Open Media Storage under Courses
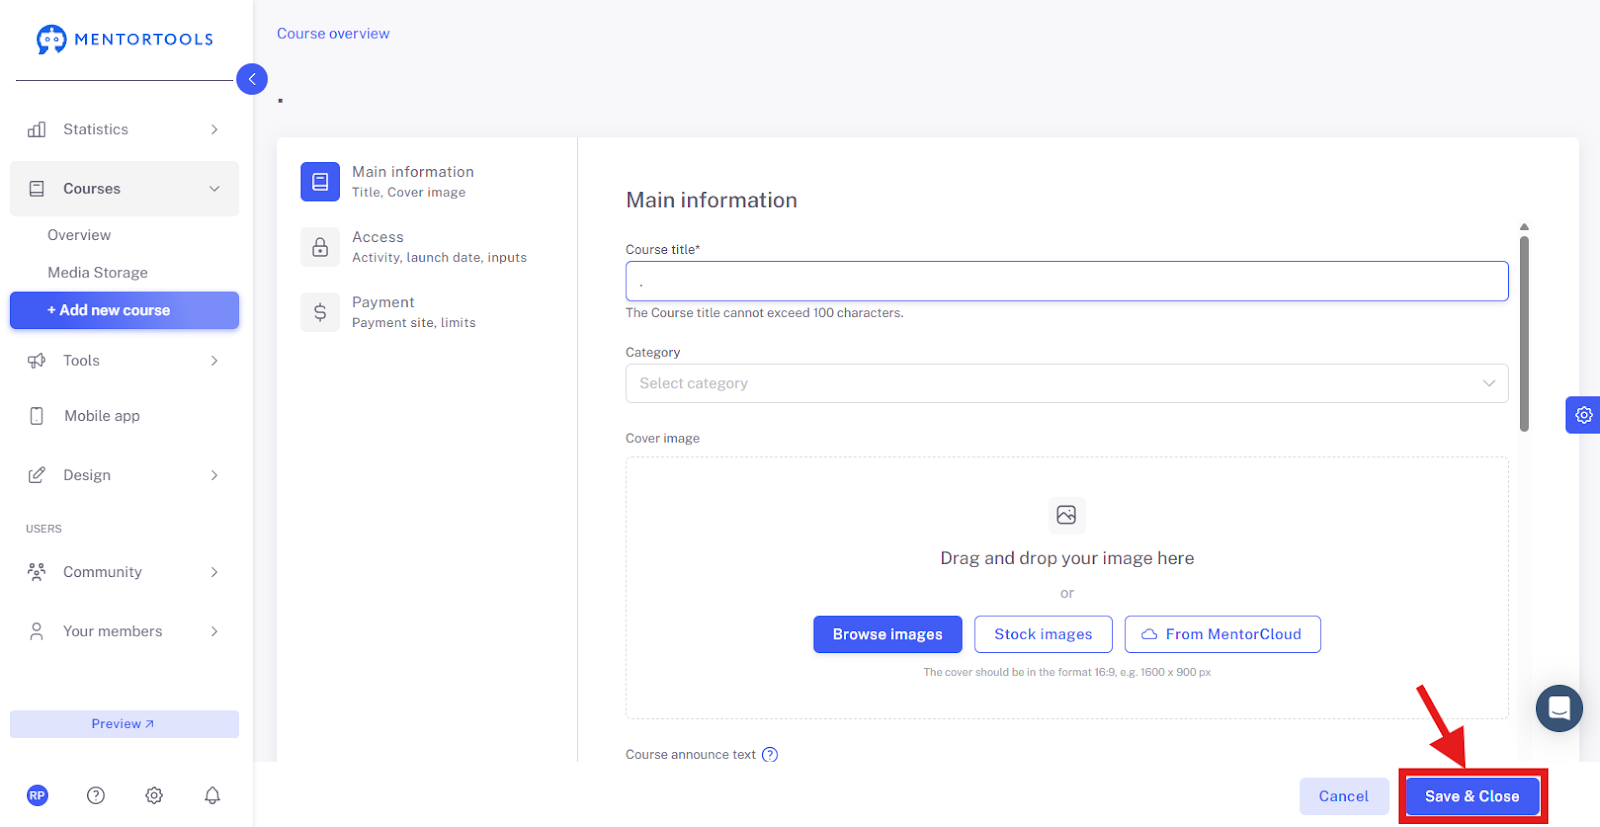The image size is (1600, 827). pos(97,272)
